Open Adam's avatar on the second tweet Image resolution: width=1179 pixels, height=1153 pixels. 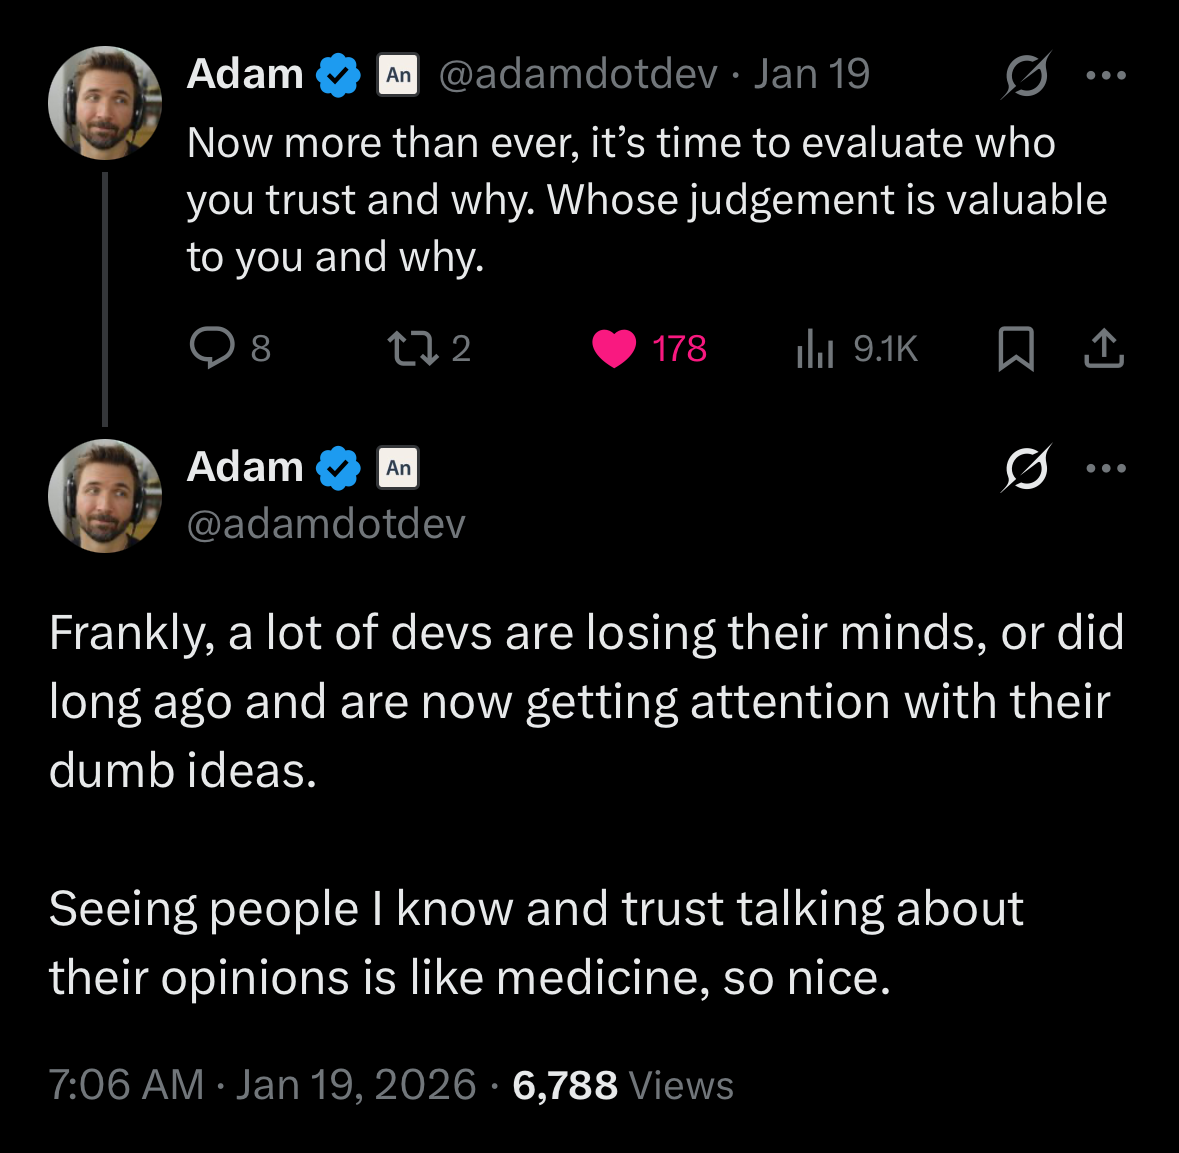click(x=105, y=496)
